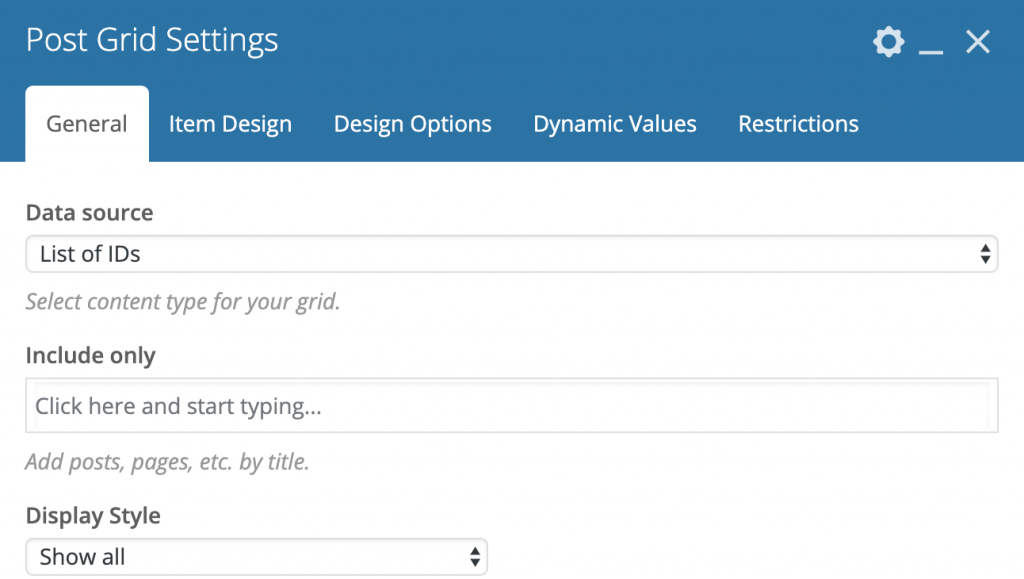
Task: Click the arrows on the Show all select
Action: 475,557
